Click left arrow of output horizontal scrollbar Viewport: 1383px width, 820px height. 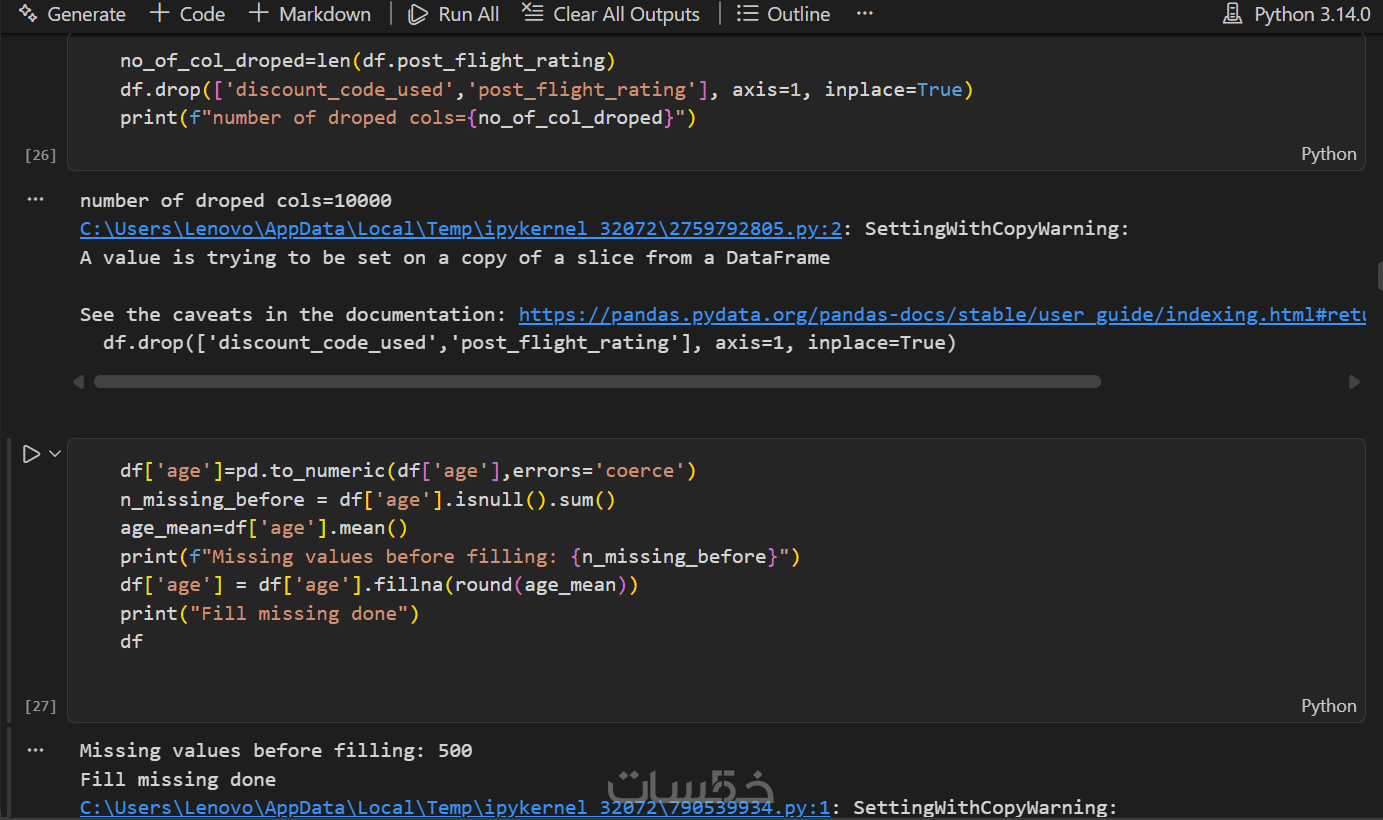[x=79, y=382]
